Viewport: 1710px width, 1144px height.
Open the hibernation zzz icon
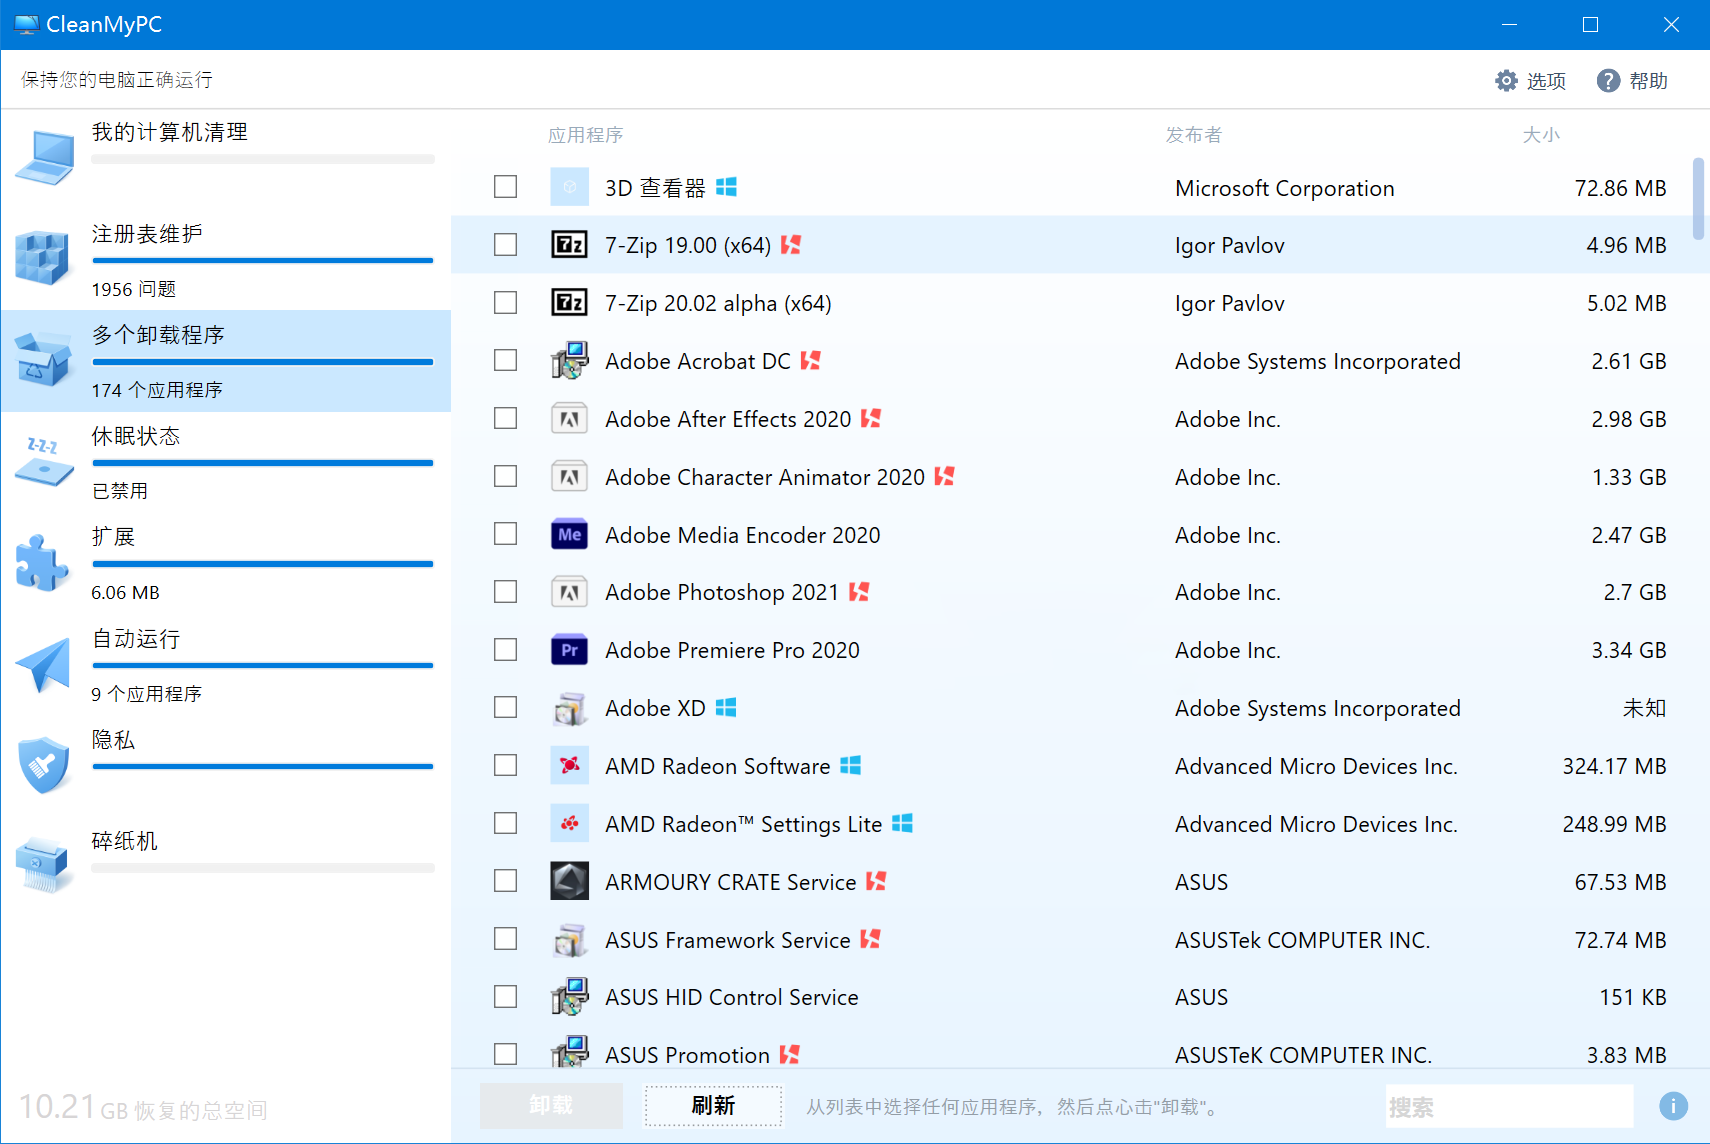(x=44, y=461)
